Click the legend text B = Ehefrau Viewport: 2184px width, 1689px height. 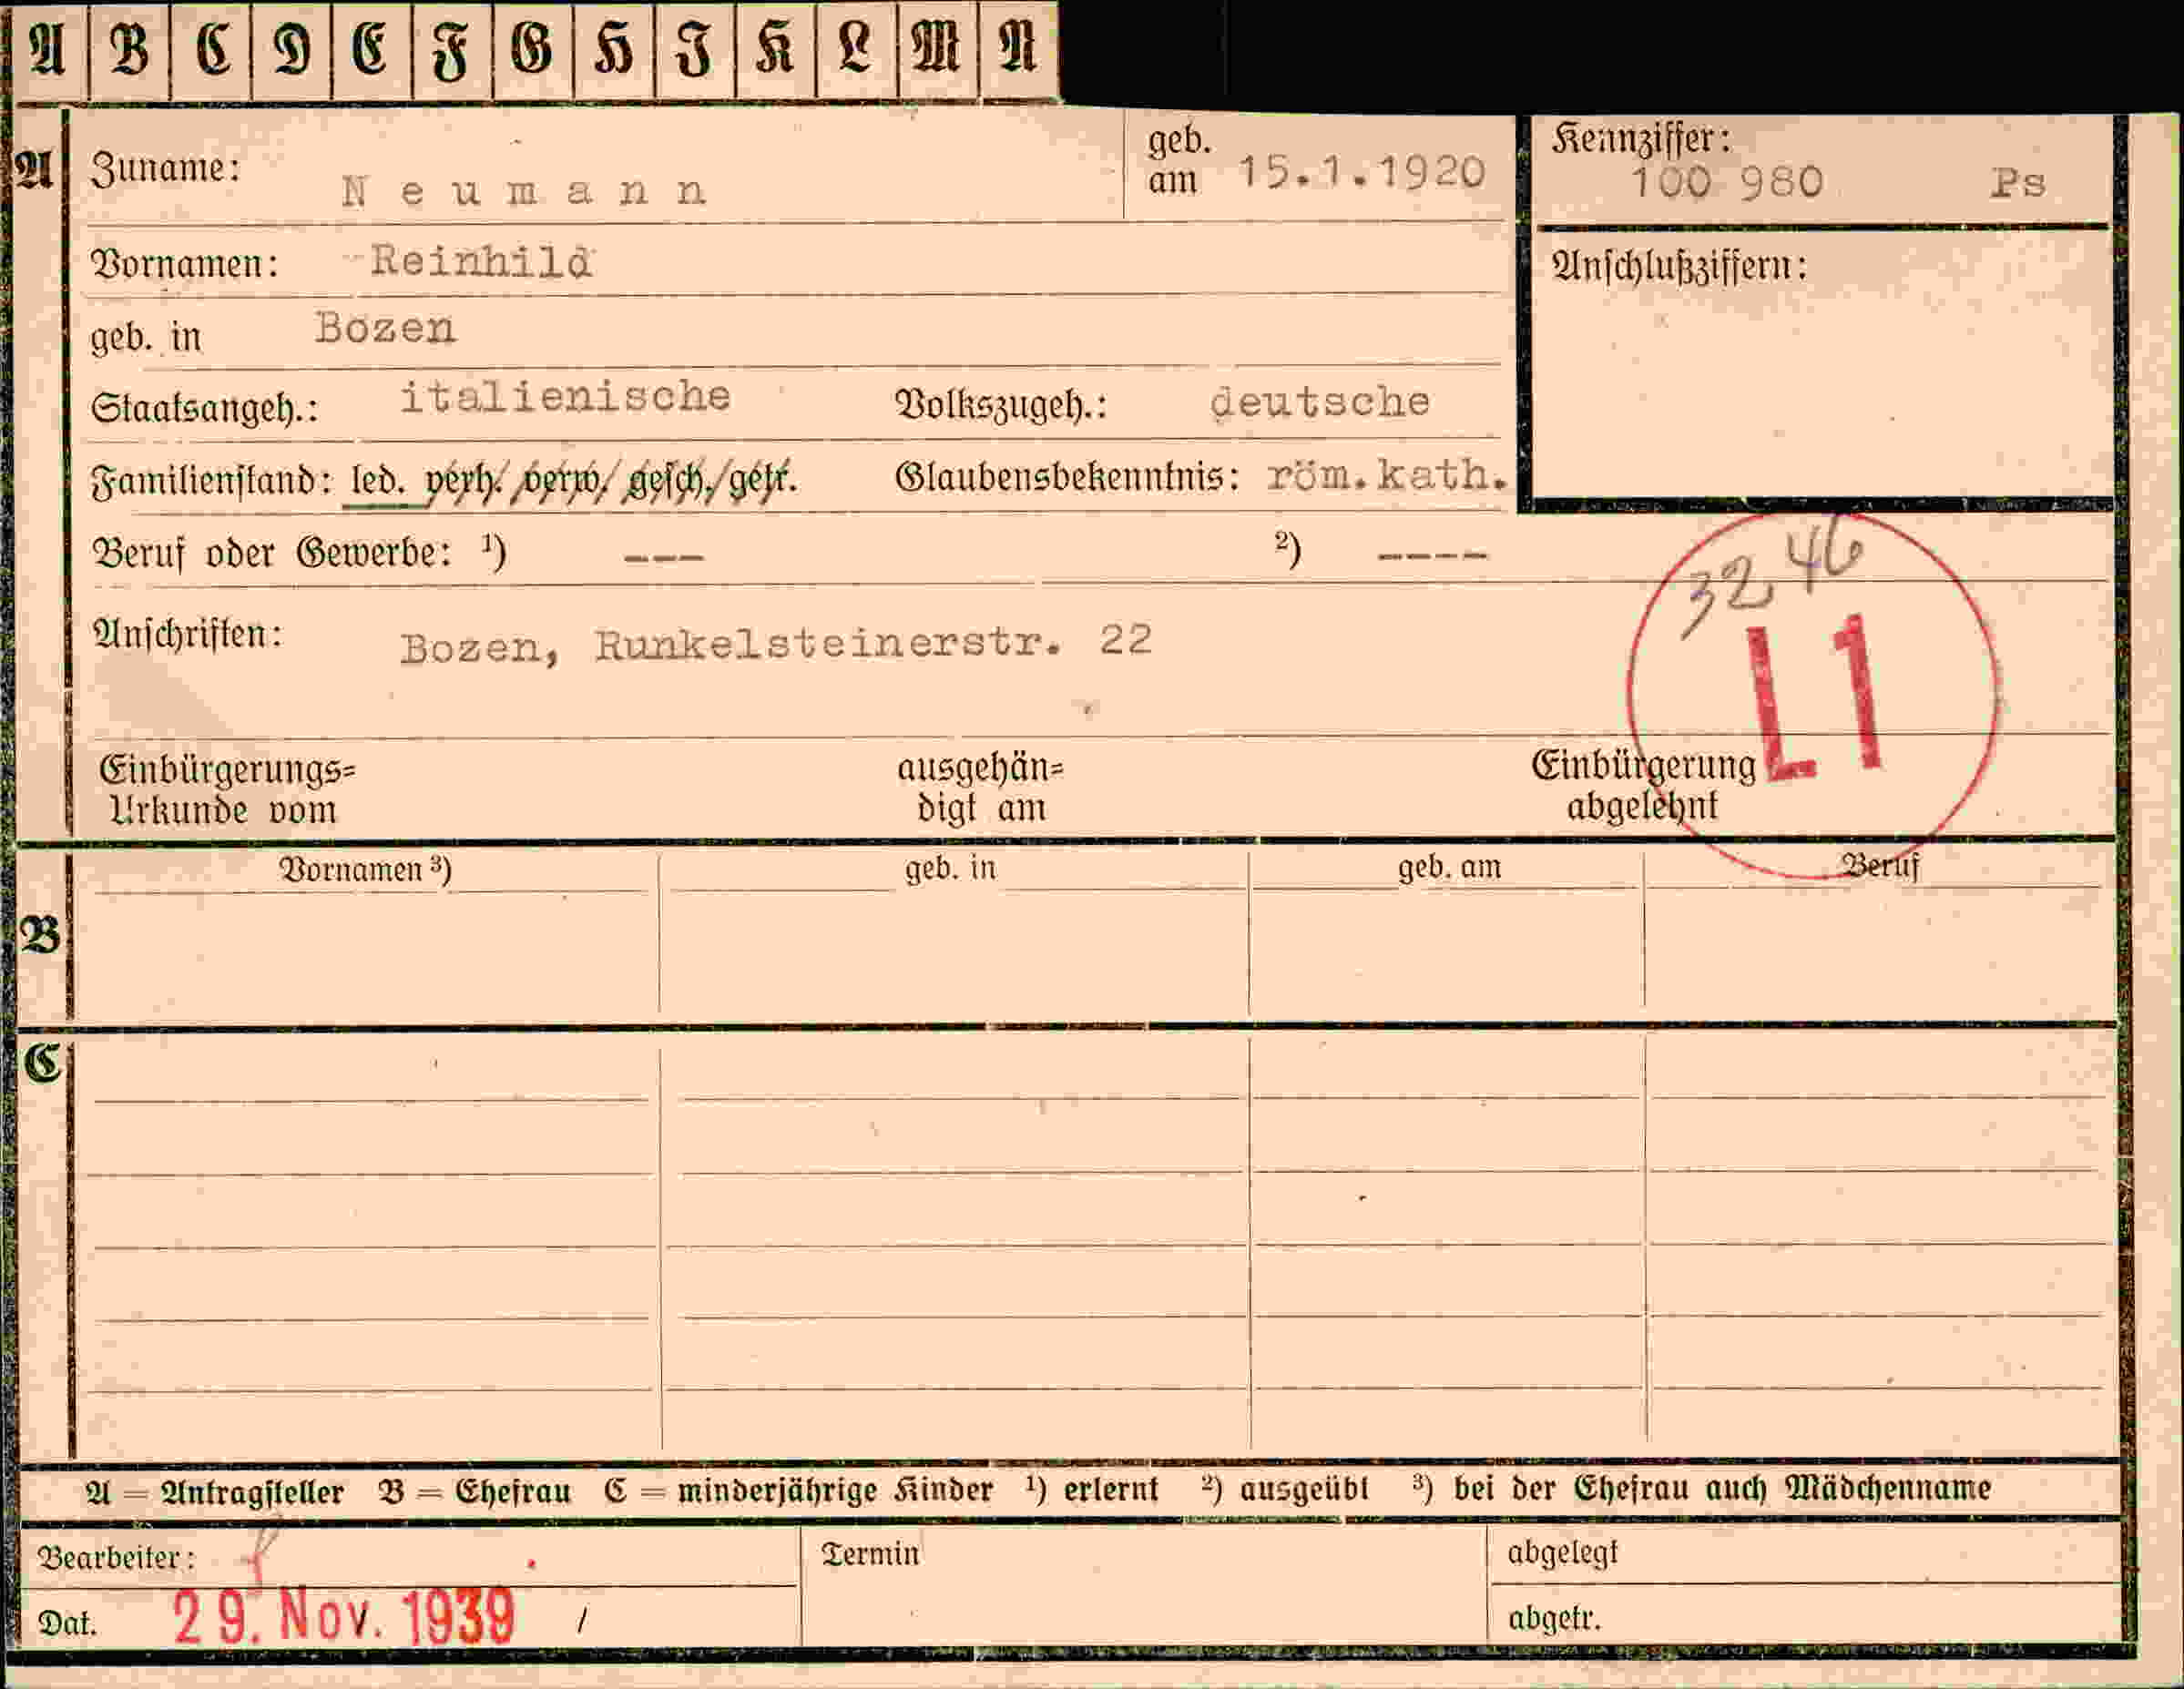click(474, 1491)
